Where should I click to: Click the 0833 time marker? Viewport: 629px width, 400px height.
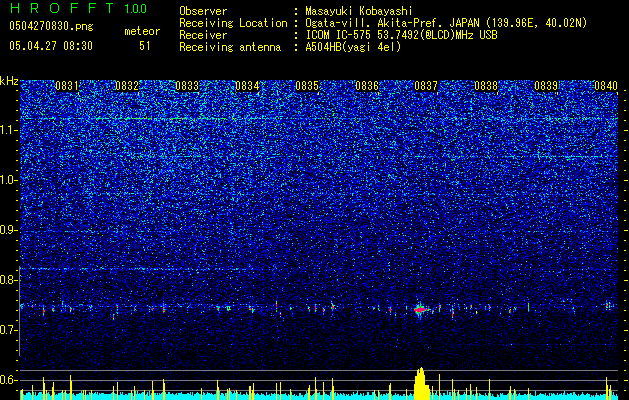pyautogui.click(x=187, y=86)
